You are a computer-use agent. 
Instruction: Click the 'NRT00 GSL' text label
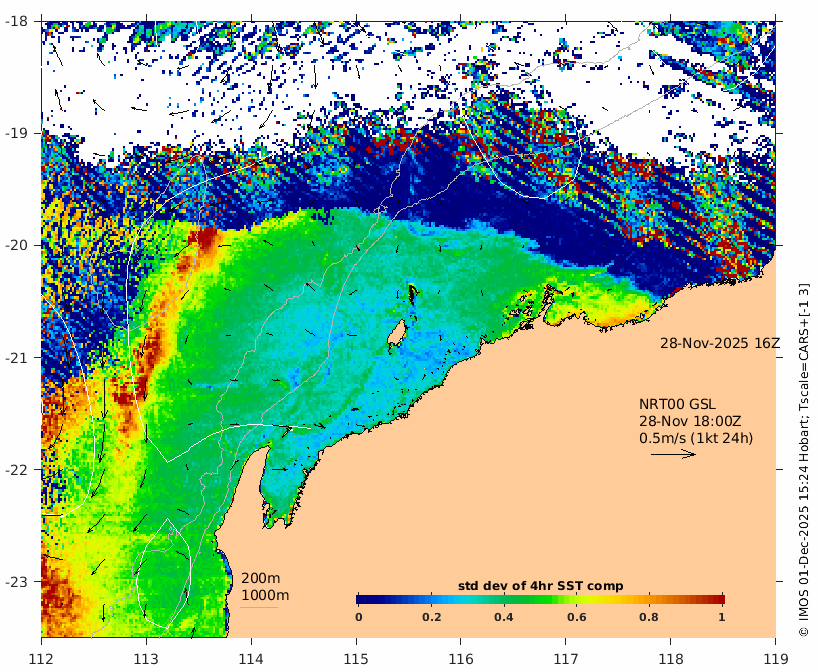point(677,405)
